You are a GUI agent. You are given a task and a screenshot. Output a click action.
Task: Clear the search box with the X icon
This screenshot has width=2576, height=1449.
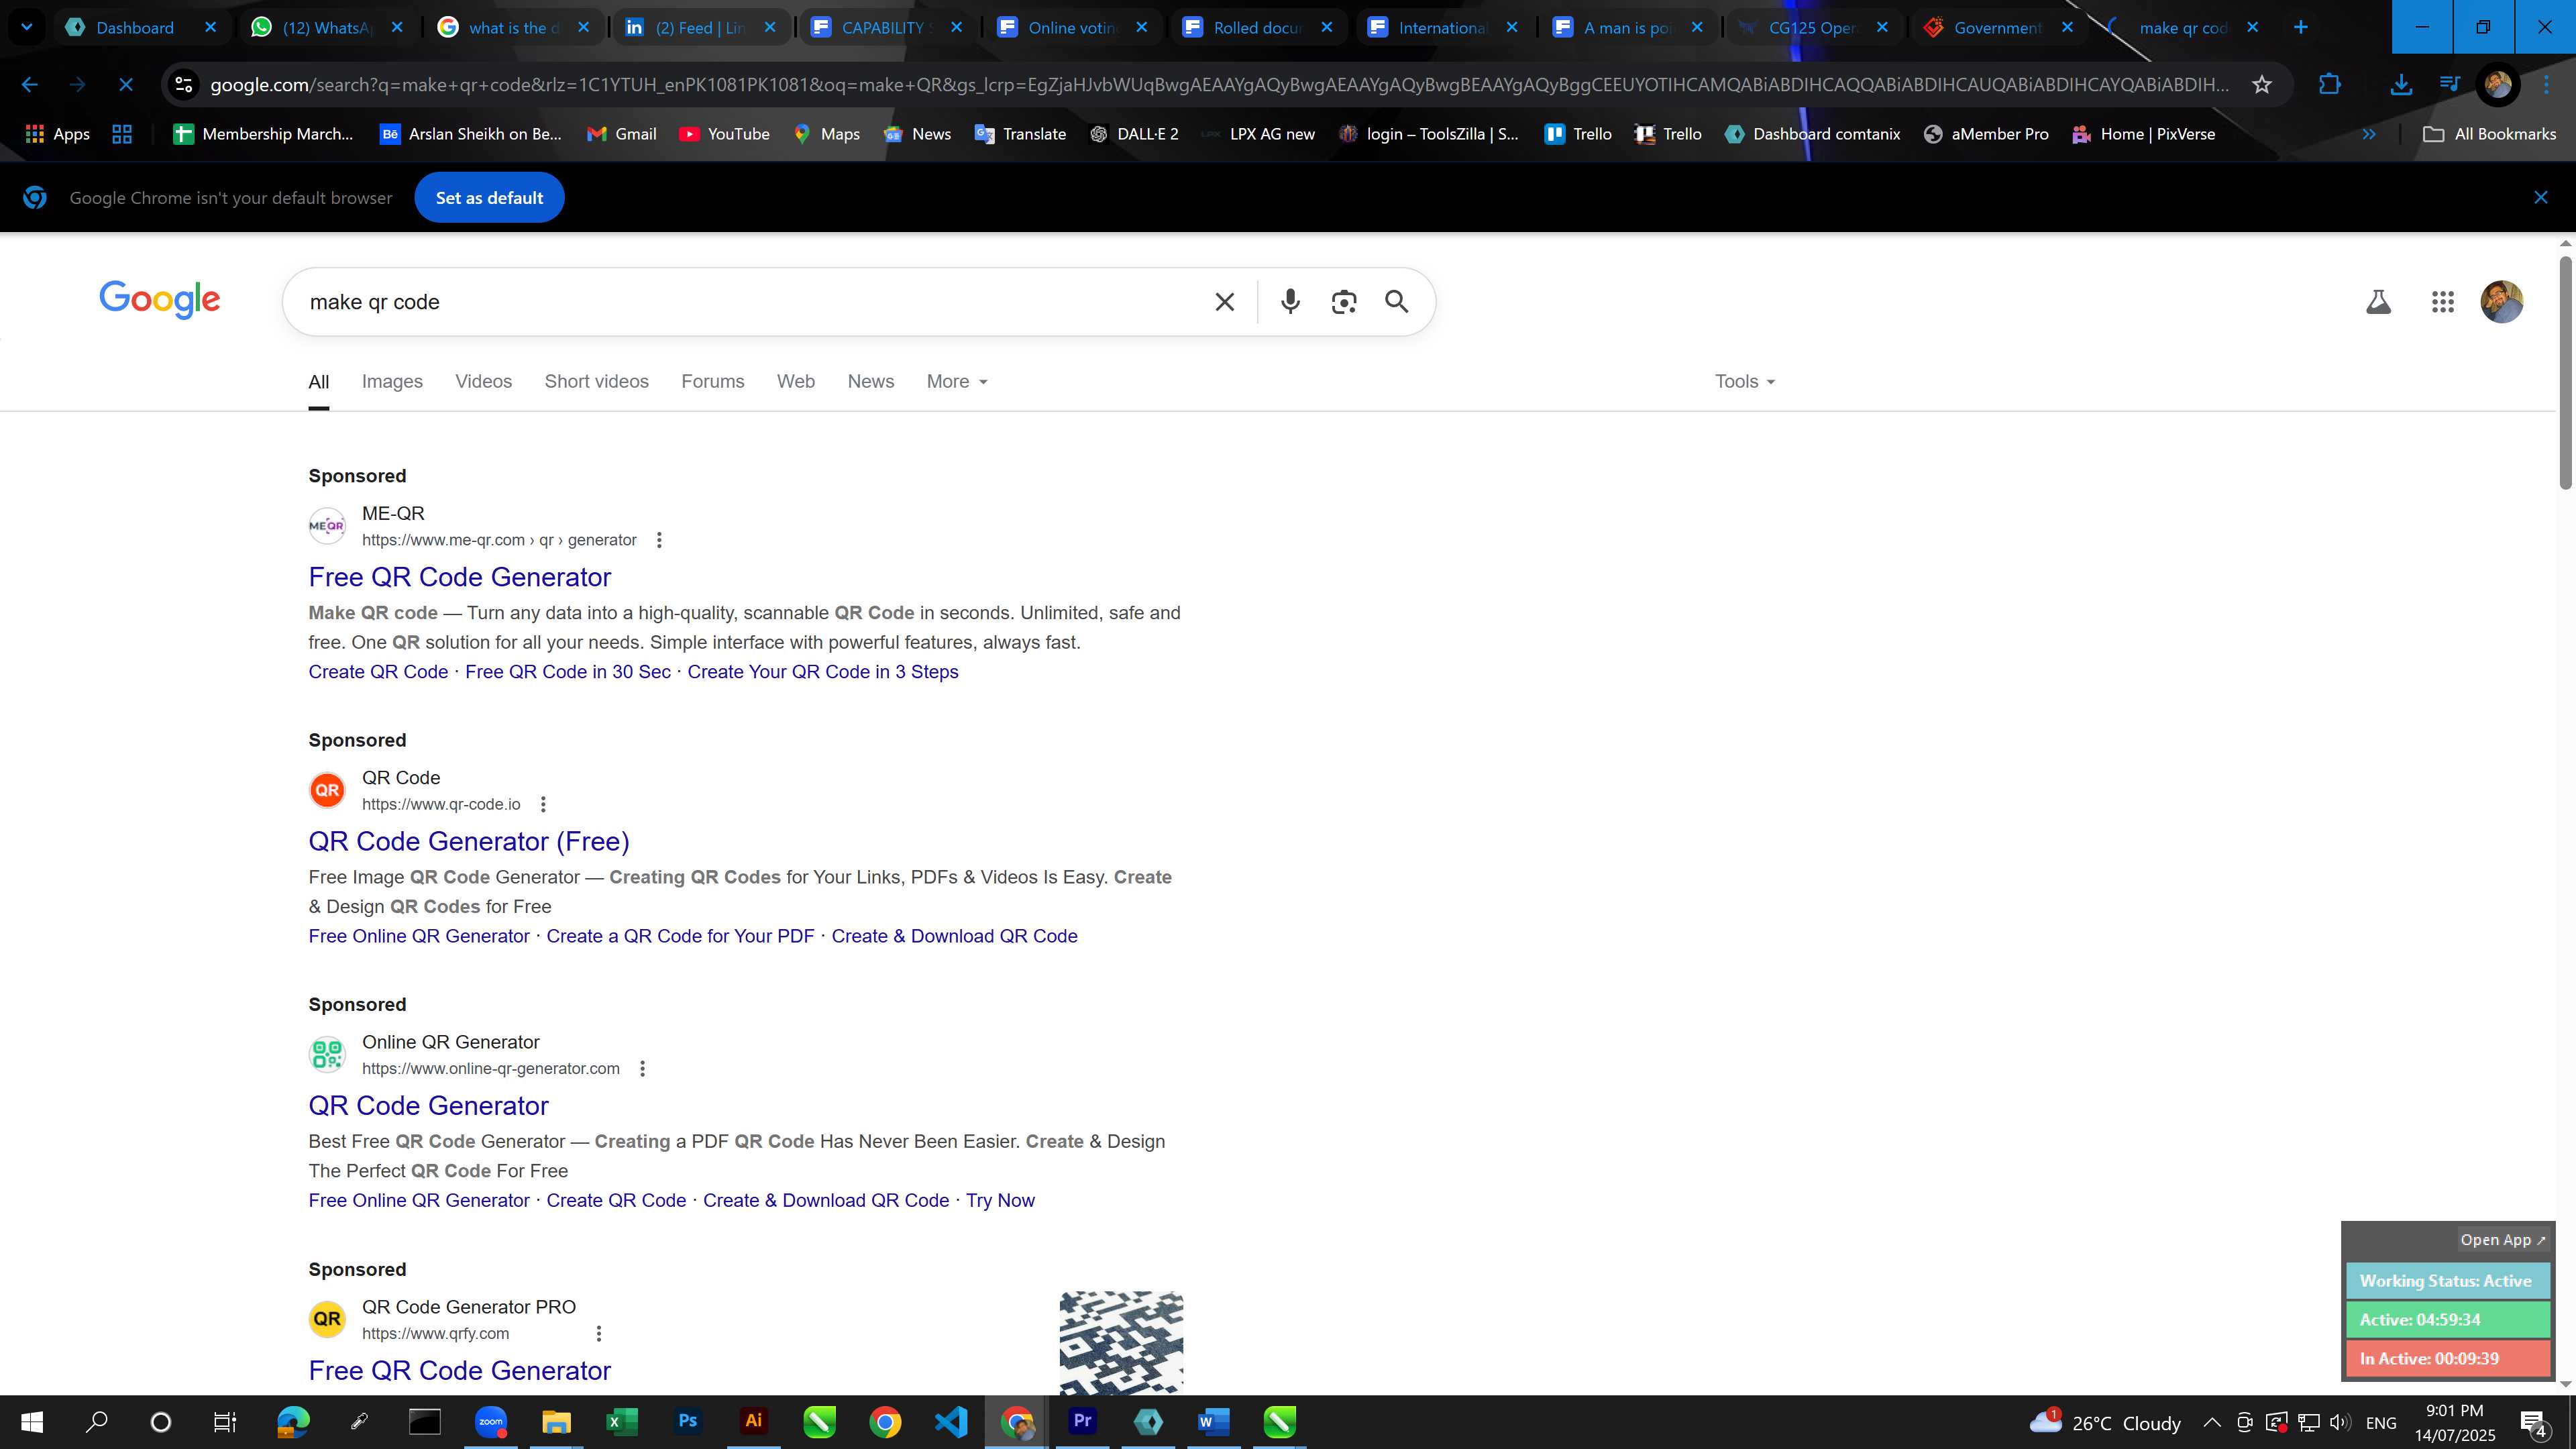[1224, 301]
